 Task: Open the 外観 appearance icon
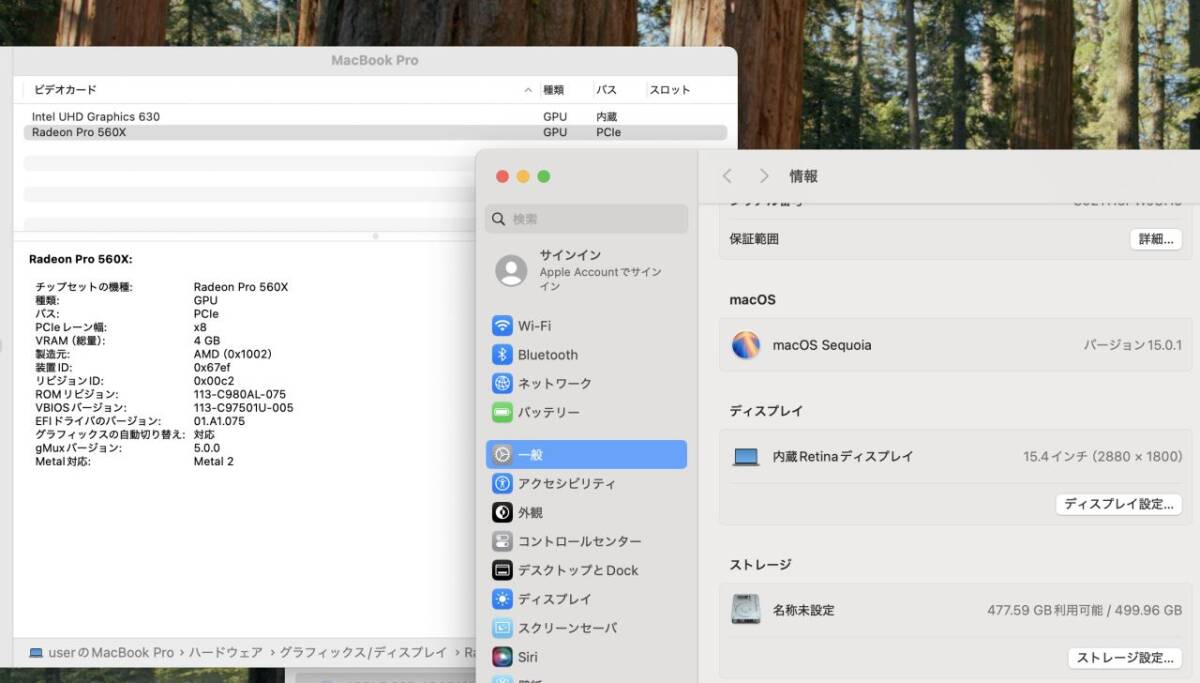(502, 513)
